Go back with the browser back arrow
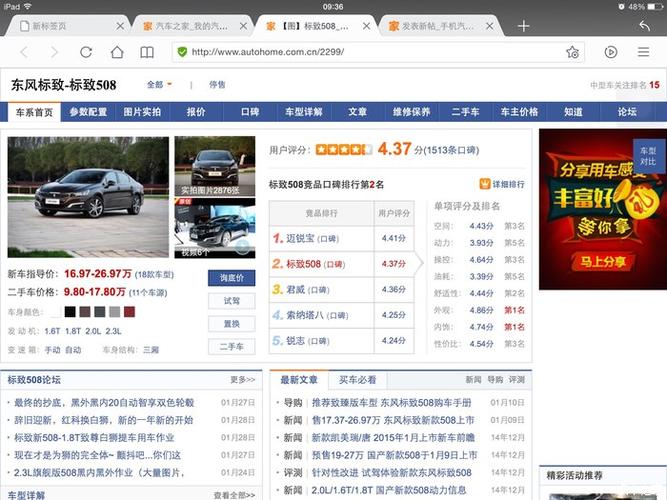Screen dimensions: 667x500 point(24,52)
